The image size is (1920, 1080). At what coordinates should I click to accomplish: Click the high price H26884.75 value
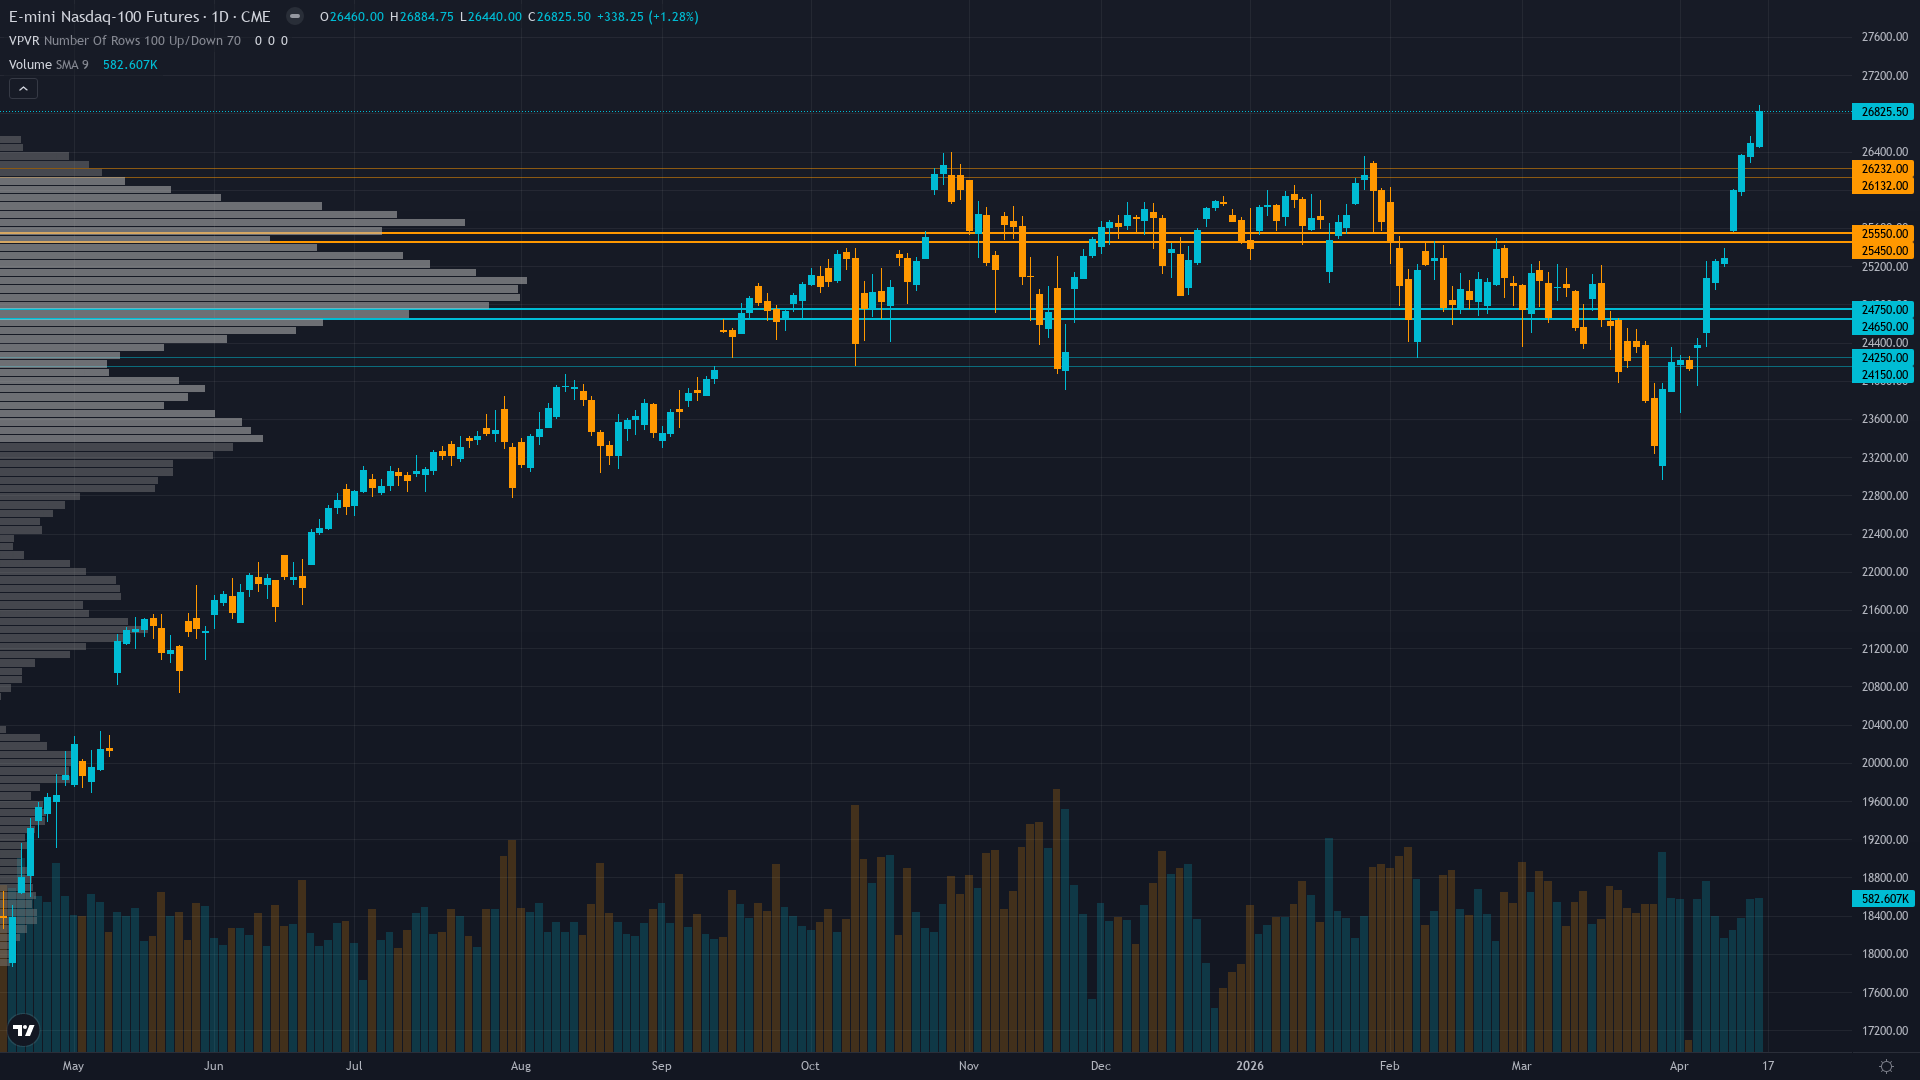(421, 17)
